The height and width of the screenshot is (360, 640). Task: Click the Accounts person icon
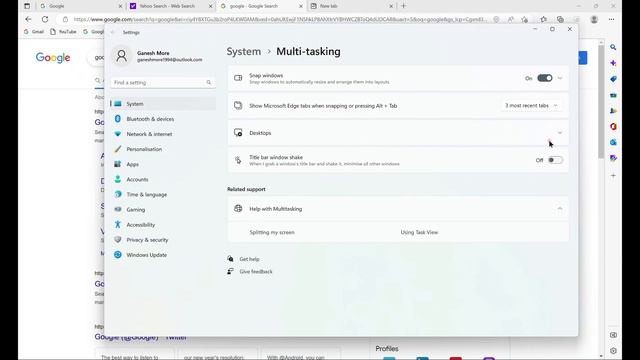click(x=118, y=179)
